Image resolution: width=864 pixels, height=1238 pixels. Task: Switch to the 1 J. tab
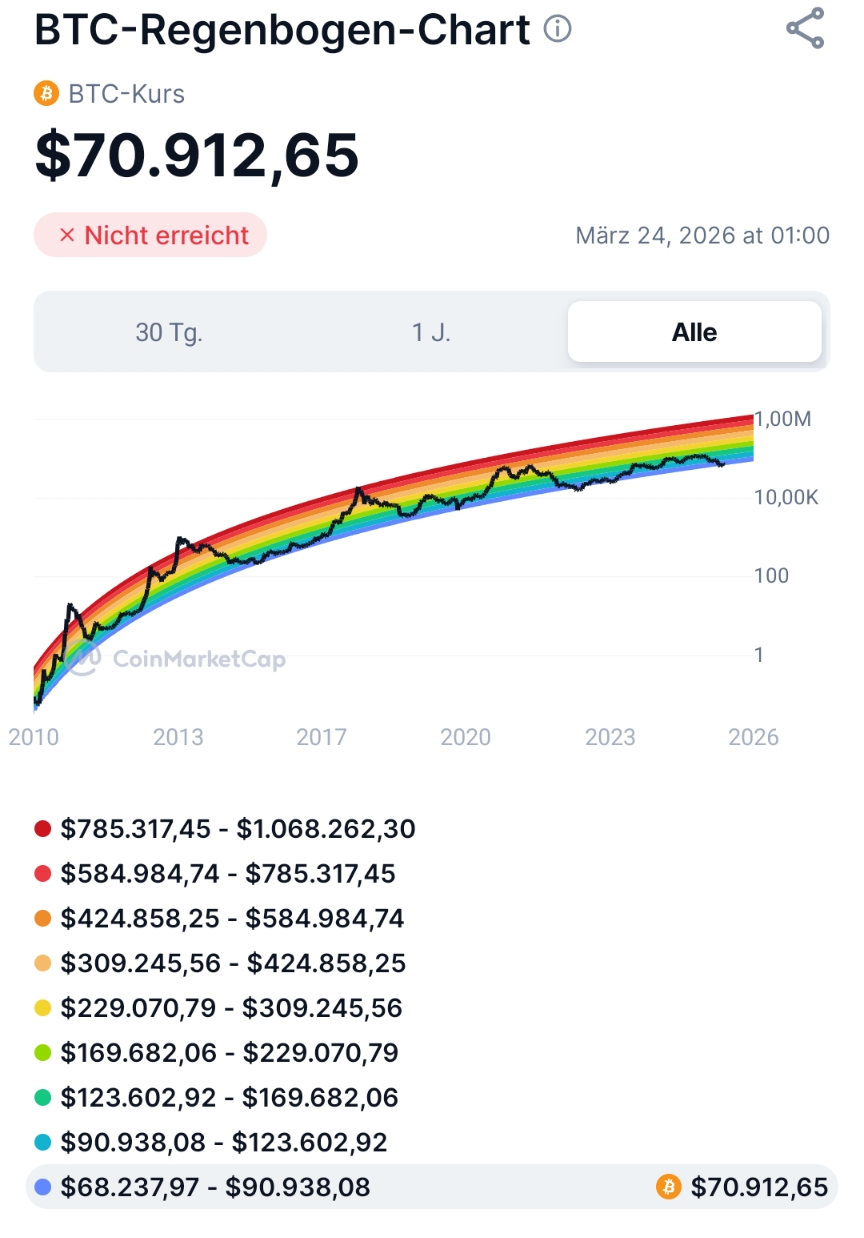point(431,331)
